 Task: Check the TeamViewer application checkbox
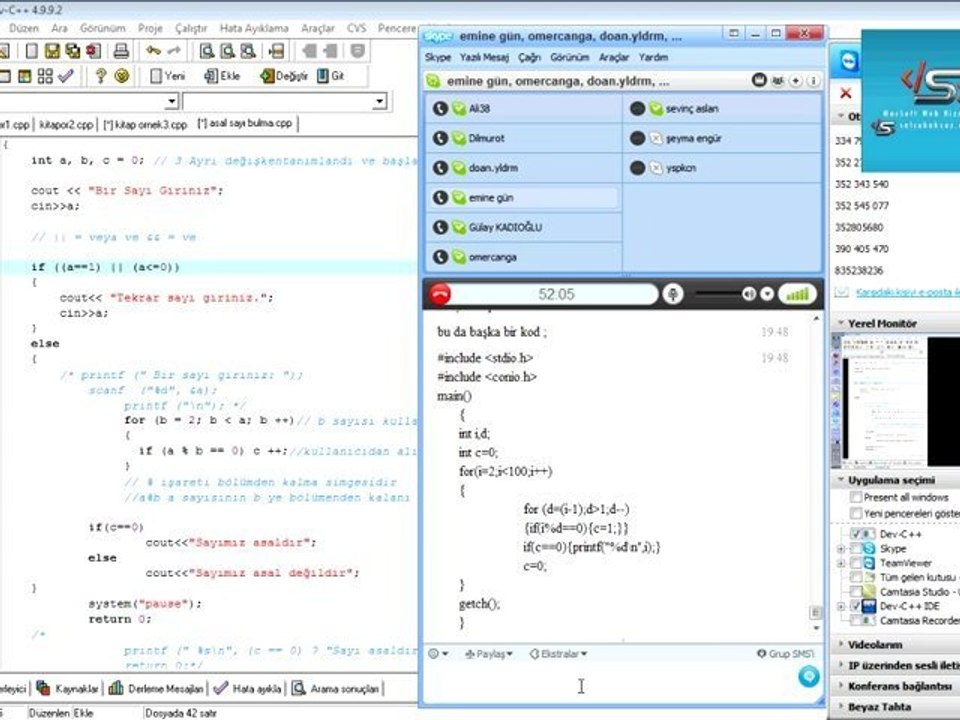coord(856,563)
